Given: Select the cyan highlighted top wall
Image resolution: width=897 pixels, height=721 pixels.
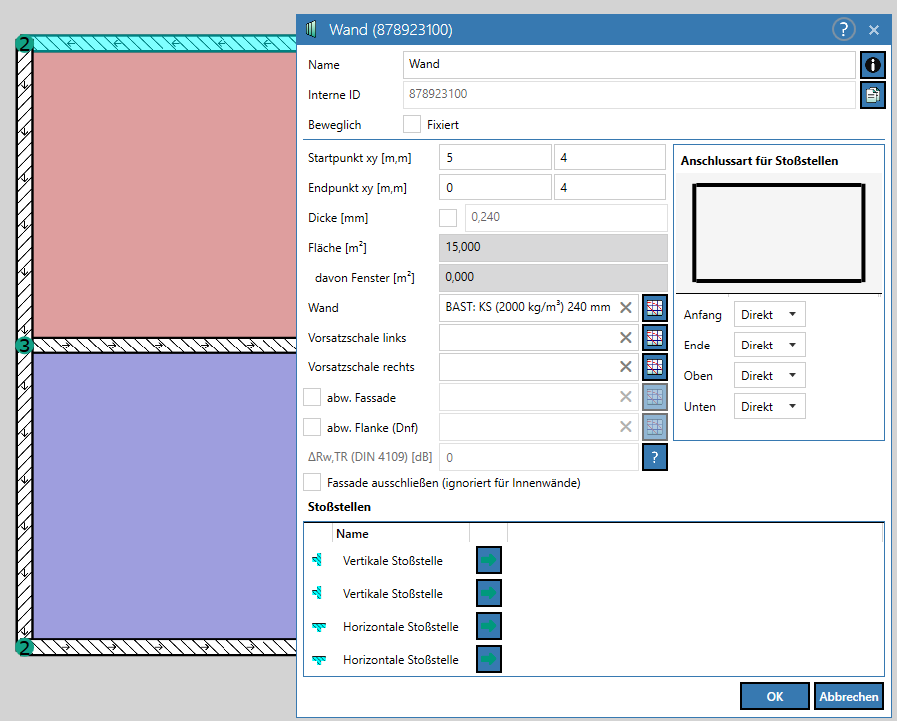Looking at the screenshot, I should pyautogui.click(x=165, y=43).
